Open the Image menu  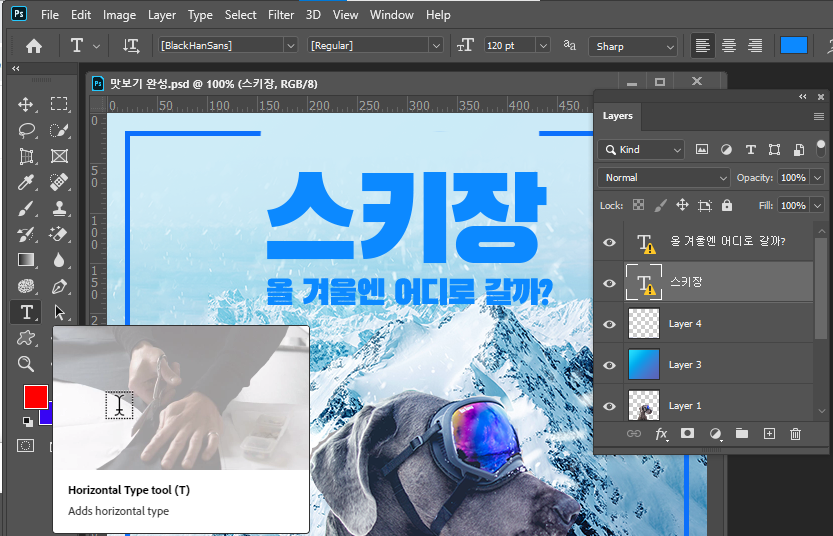(x=120, y=15)
